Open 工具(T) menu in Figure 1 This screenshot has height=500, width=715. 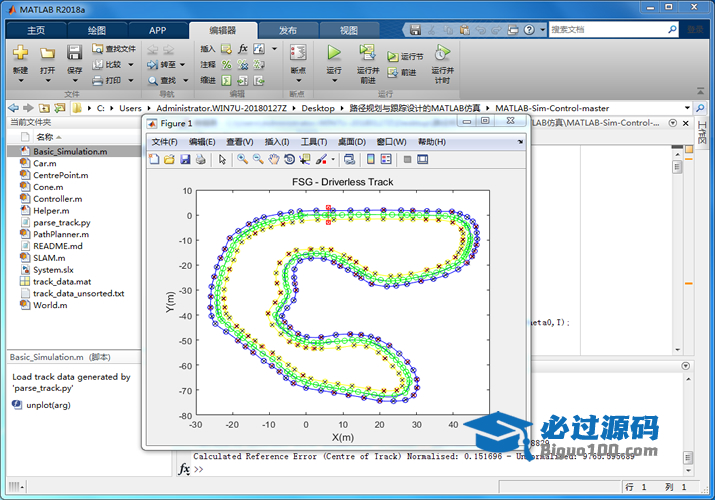[x=314, y=142]
